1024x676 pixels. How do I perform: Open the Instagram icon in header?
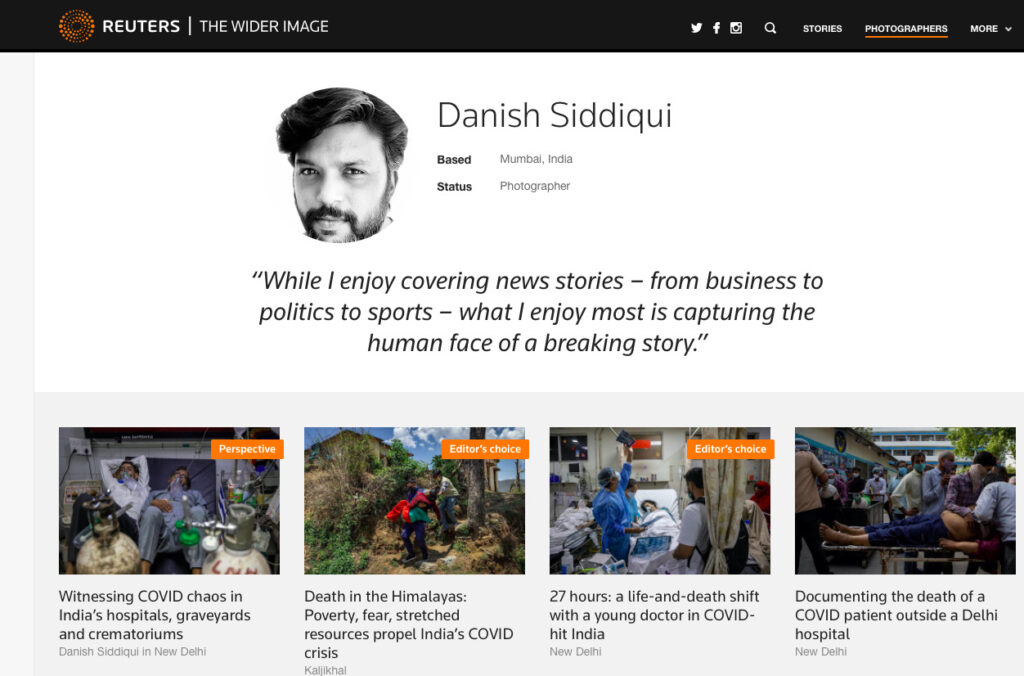coord(736,27)
